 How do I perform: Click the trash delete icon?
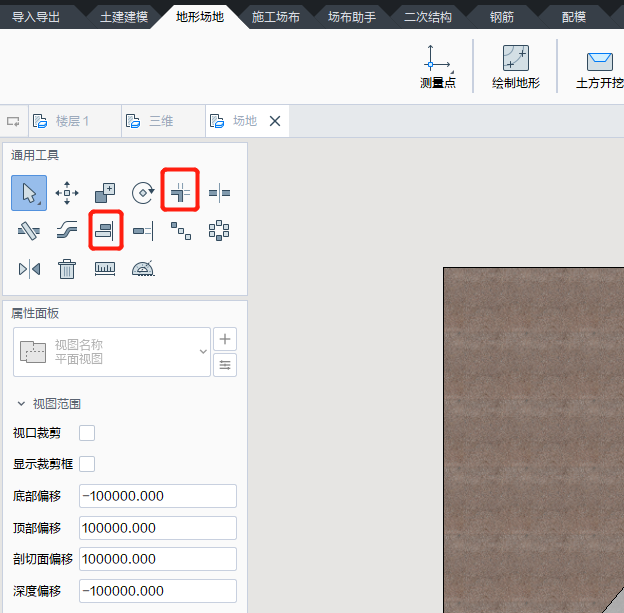(x=67, y=269)
